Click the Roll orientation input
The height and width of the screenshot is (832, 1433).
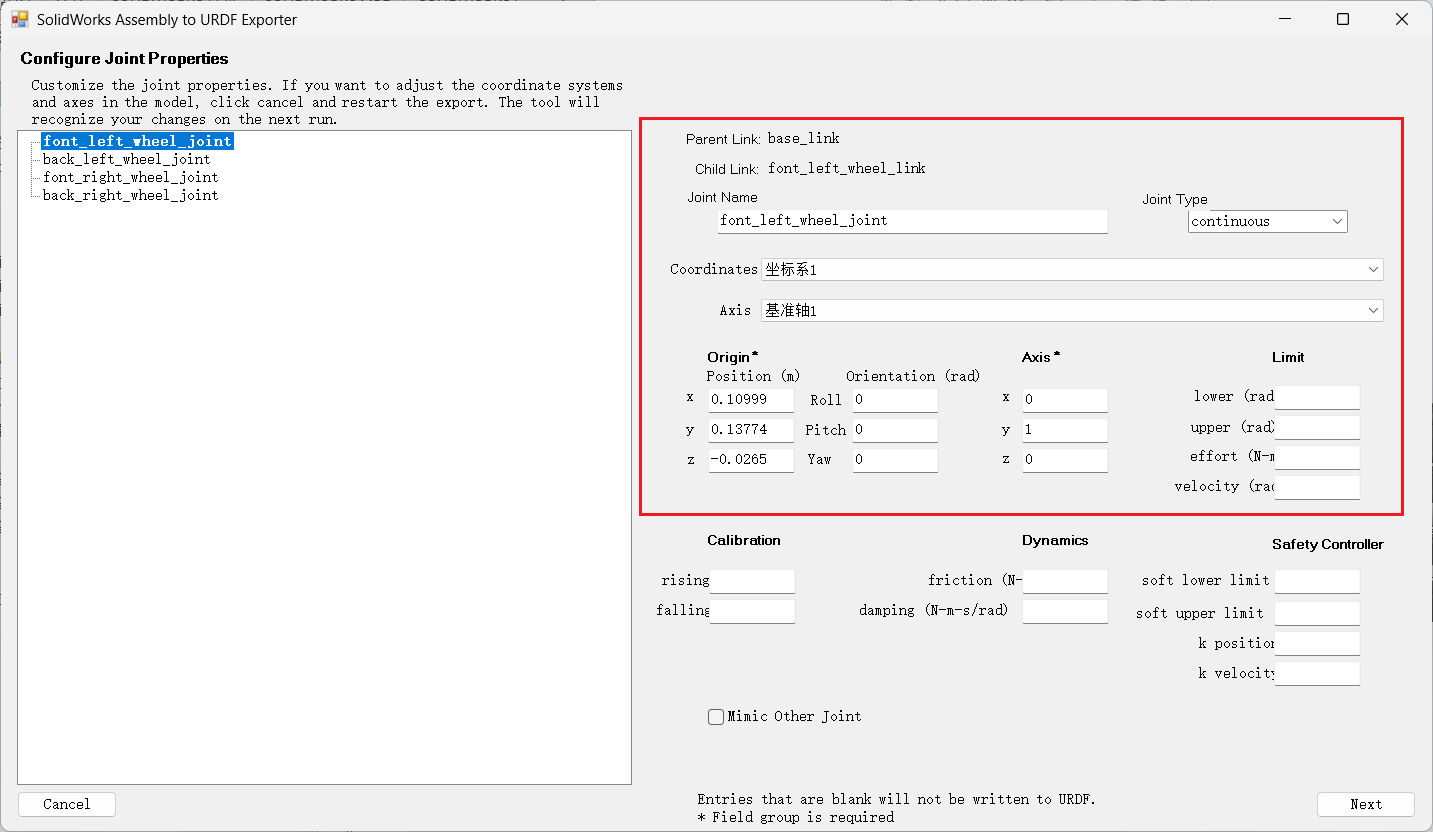[x=894, y=400]
